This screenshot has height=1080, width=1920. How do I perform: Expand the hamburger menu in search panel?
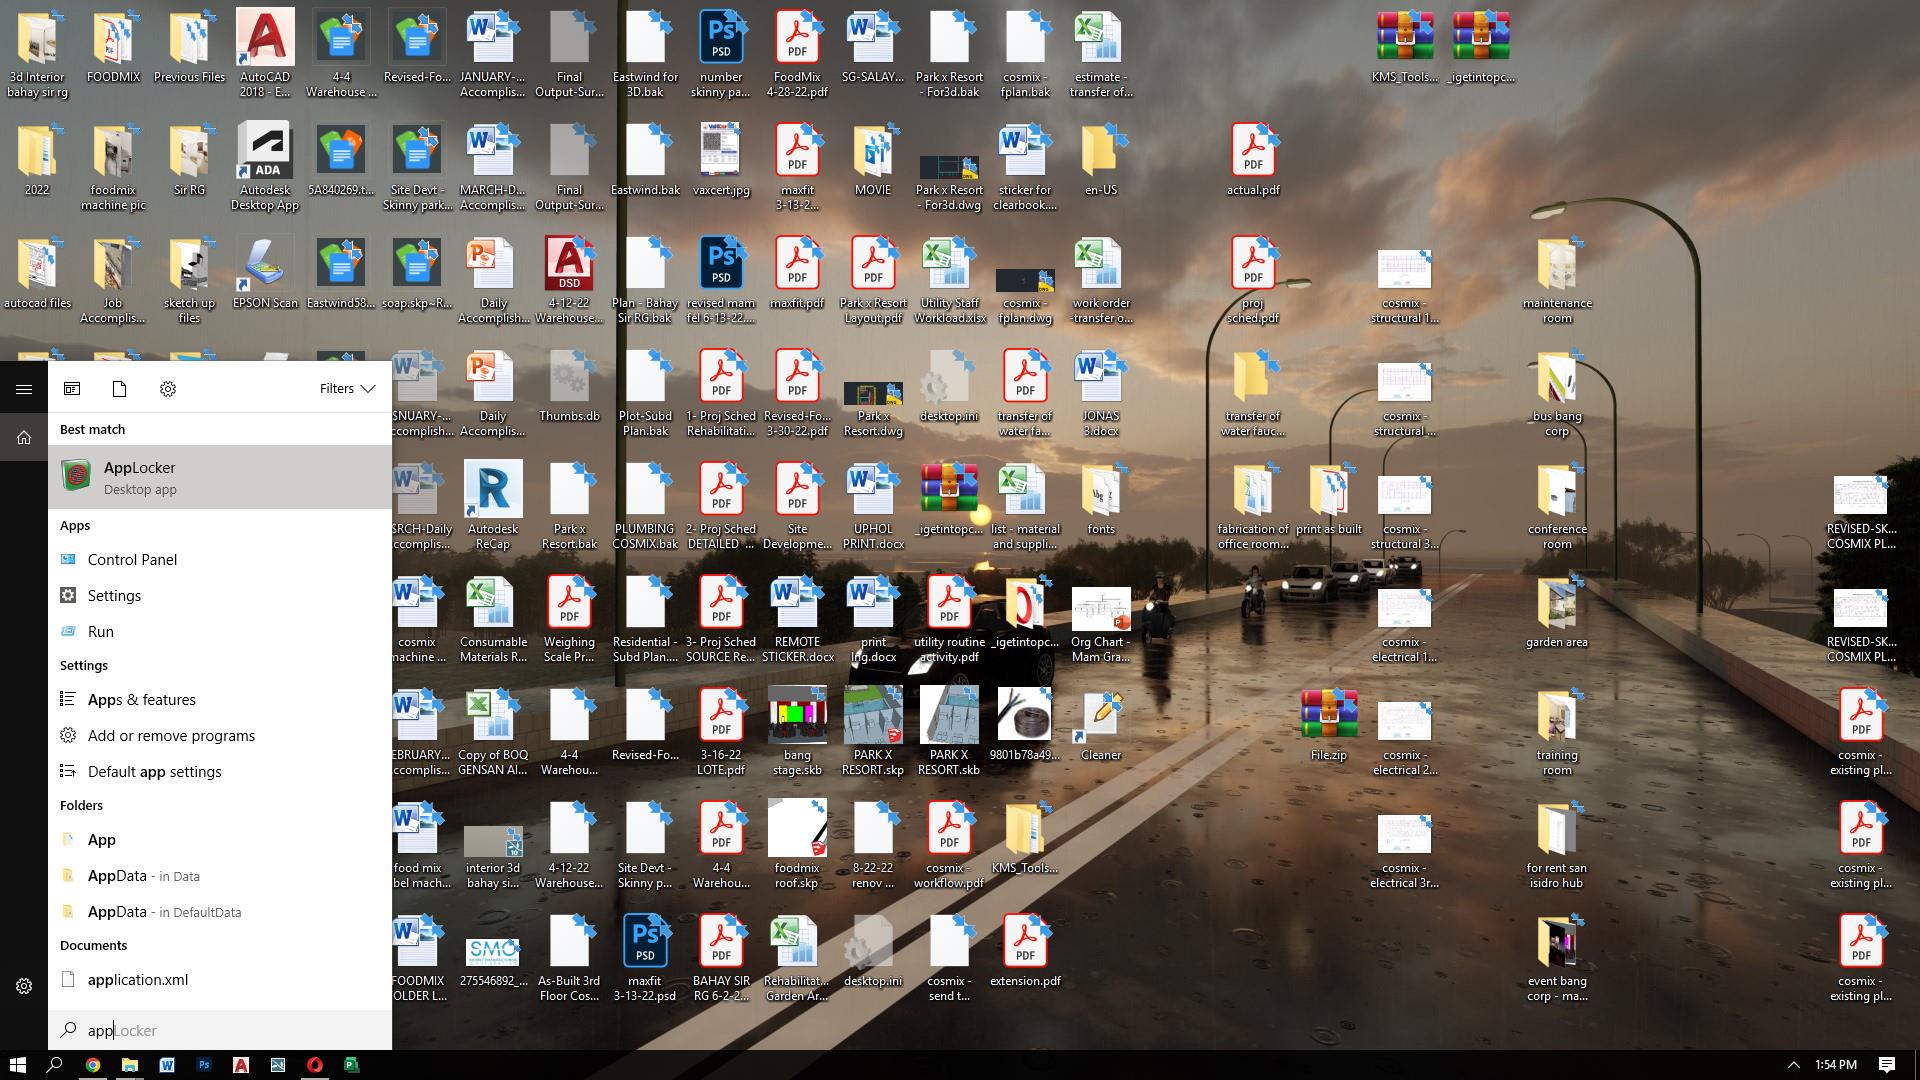pos(24,389)
